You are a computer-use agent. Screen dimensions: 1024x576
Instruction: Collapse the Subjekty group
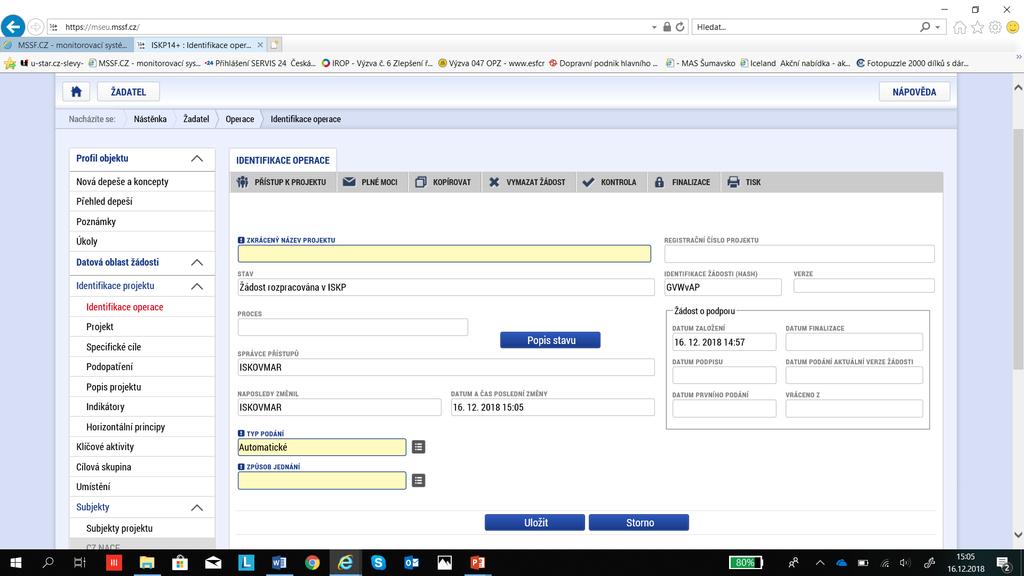point(197,507)
